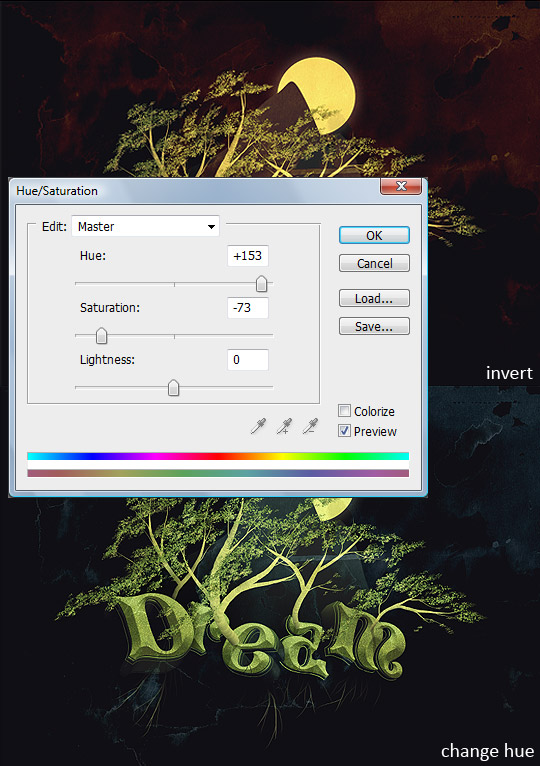Click the Saturation slider handle
This screenshot has width=540, height=766.
[101, 336]
